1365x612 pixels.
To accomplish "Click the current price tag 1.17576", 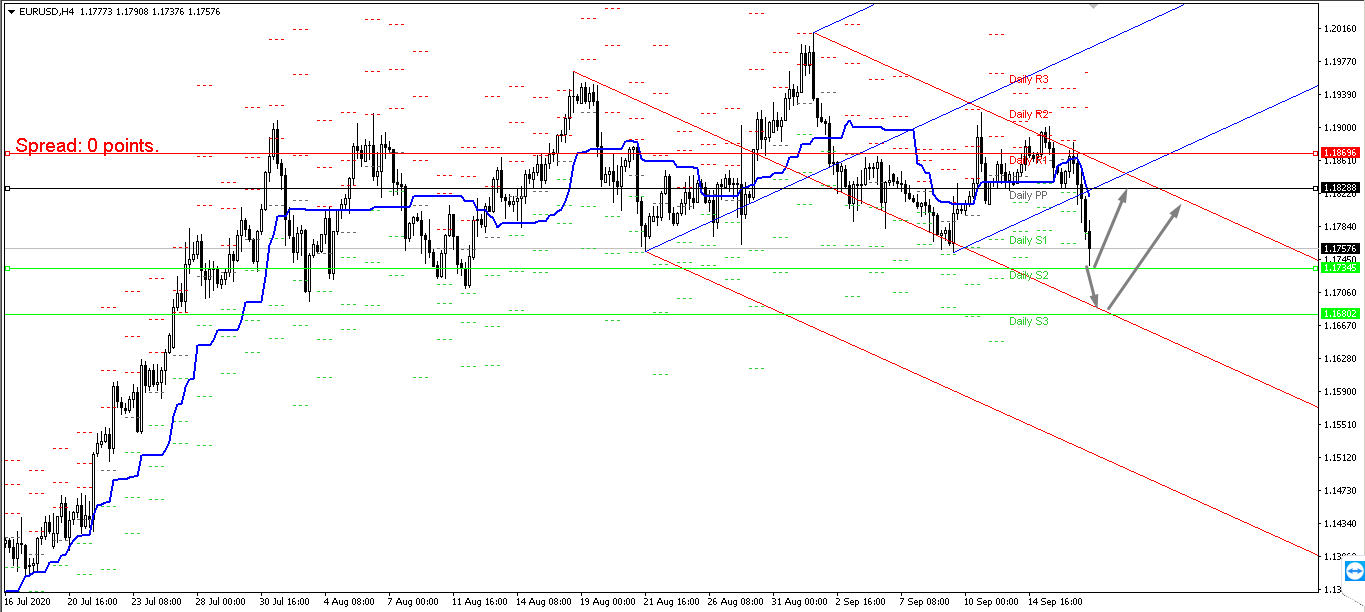I will (x=1339, y=248).
